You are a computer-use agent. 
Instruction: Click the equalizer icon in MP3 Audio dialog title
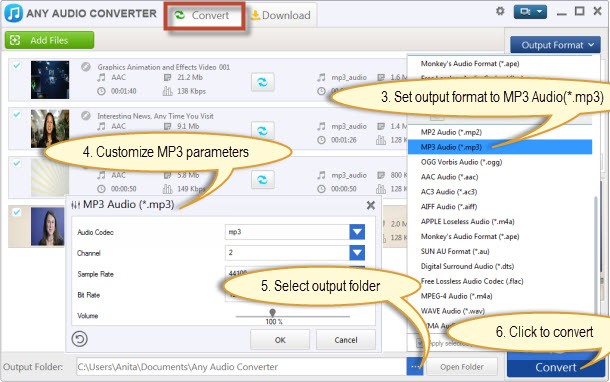coord(75,205)
